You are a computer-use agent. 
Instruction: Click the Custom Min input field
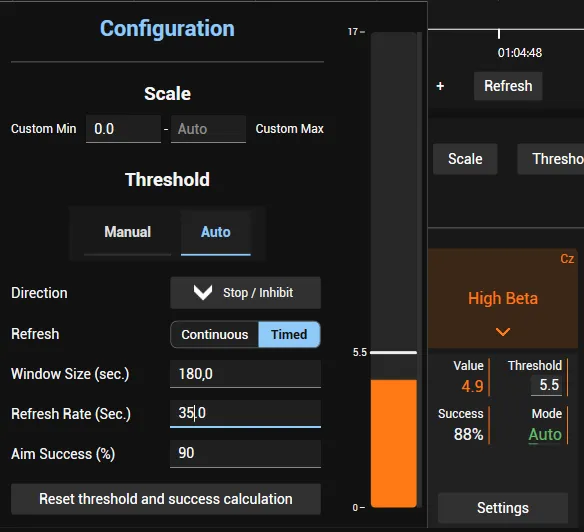123,129
